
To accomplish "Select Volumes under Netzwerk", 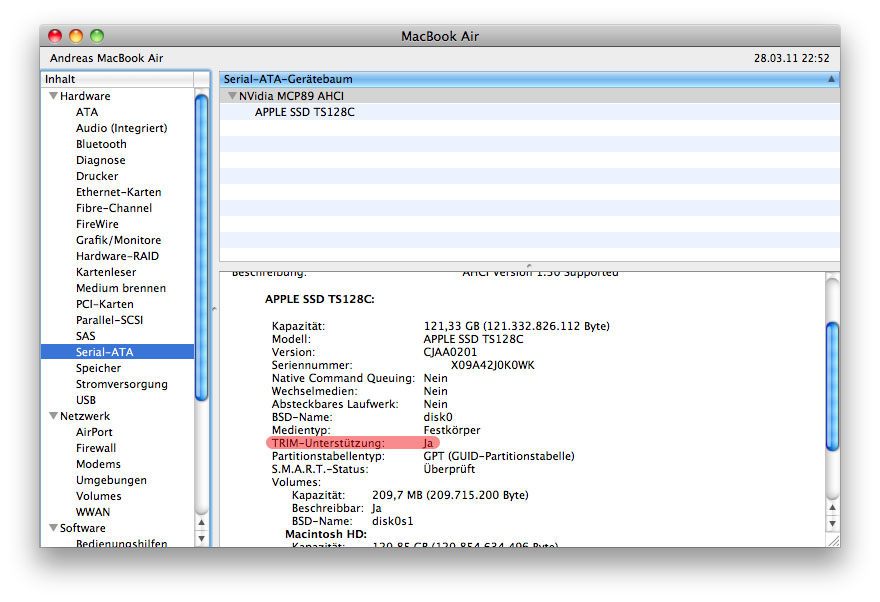I will coord(98,496).
